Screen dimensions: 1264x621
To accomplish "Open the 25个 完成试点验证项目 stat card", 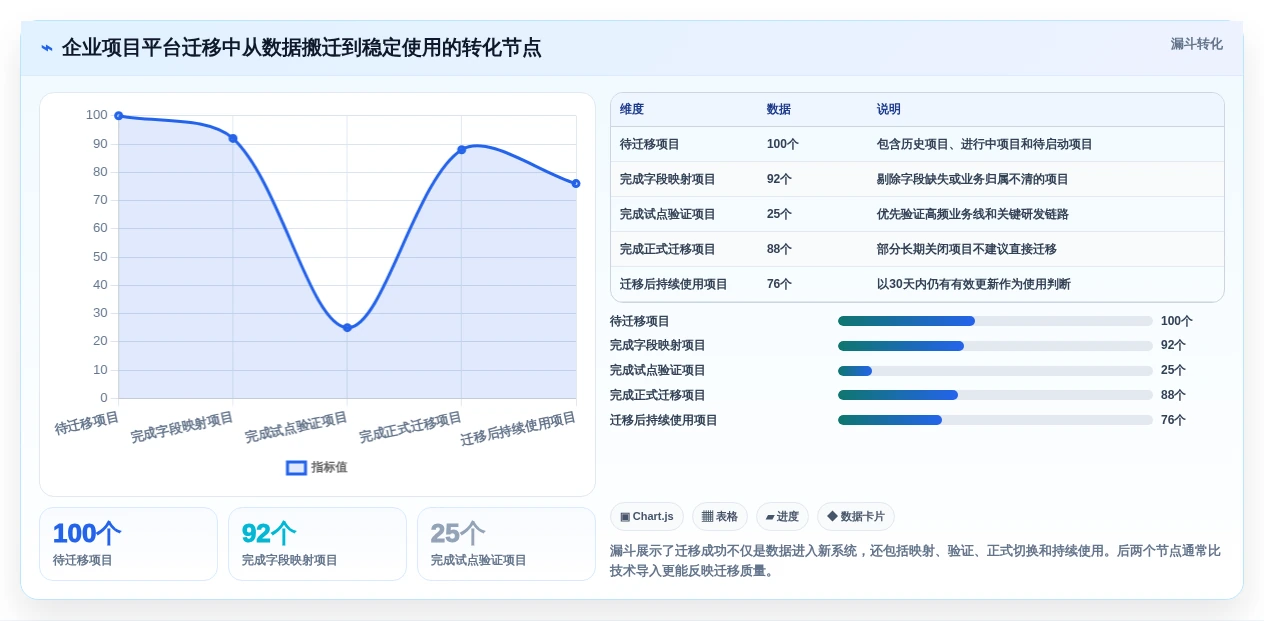I will click(506, 544).
